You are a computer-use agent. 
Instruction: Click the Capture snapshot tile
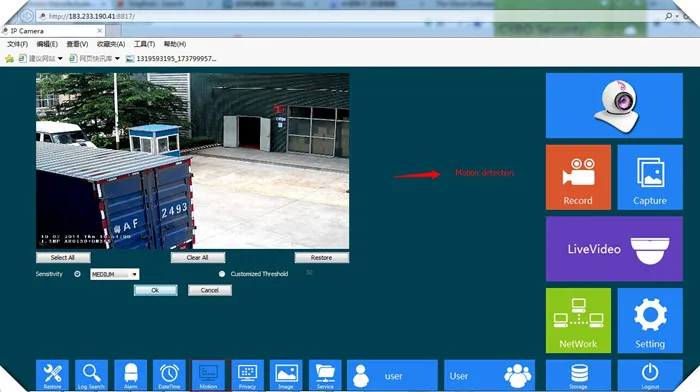650,177
